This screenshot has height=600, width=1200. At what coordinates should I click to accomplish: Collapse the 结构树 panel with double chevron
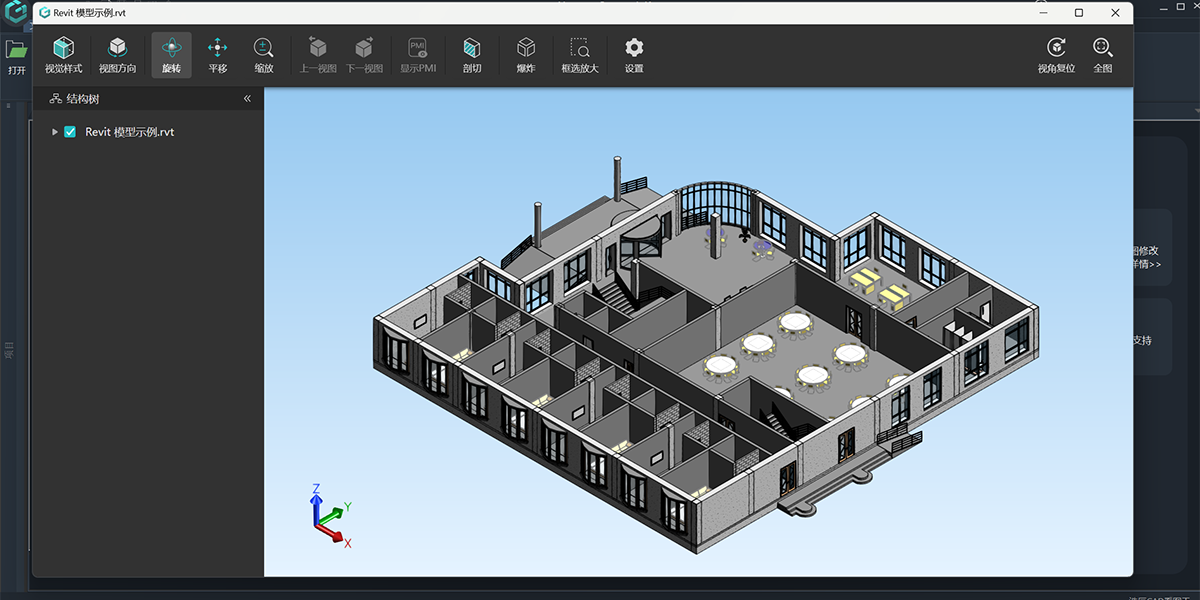point(247,99)
